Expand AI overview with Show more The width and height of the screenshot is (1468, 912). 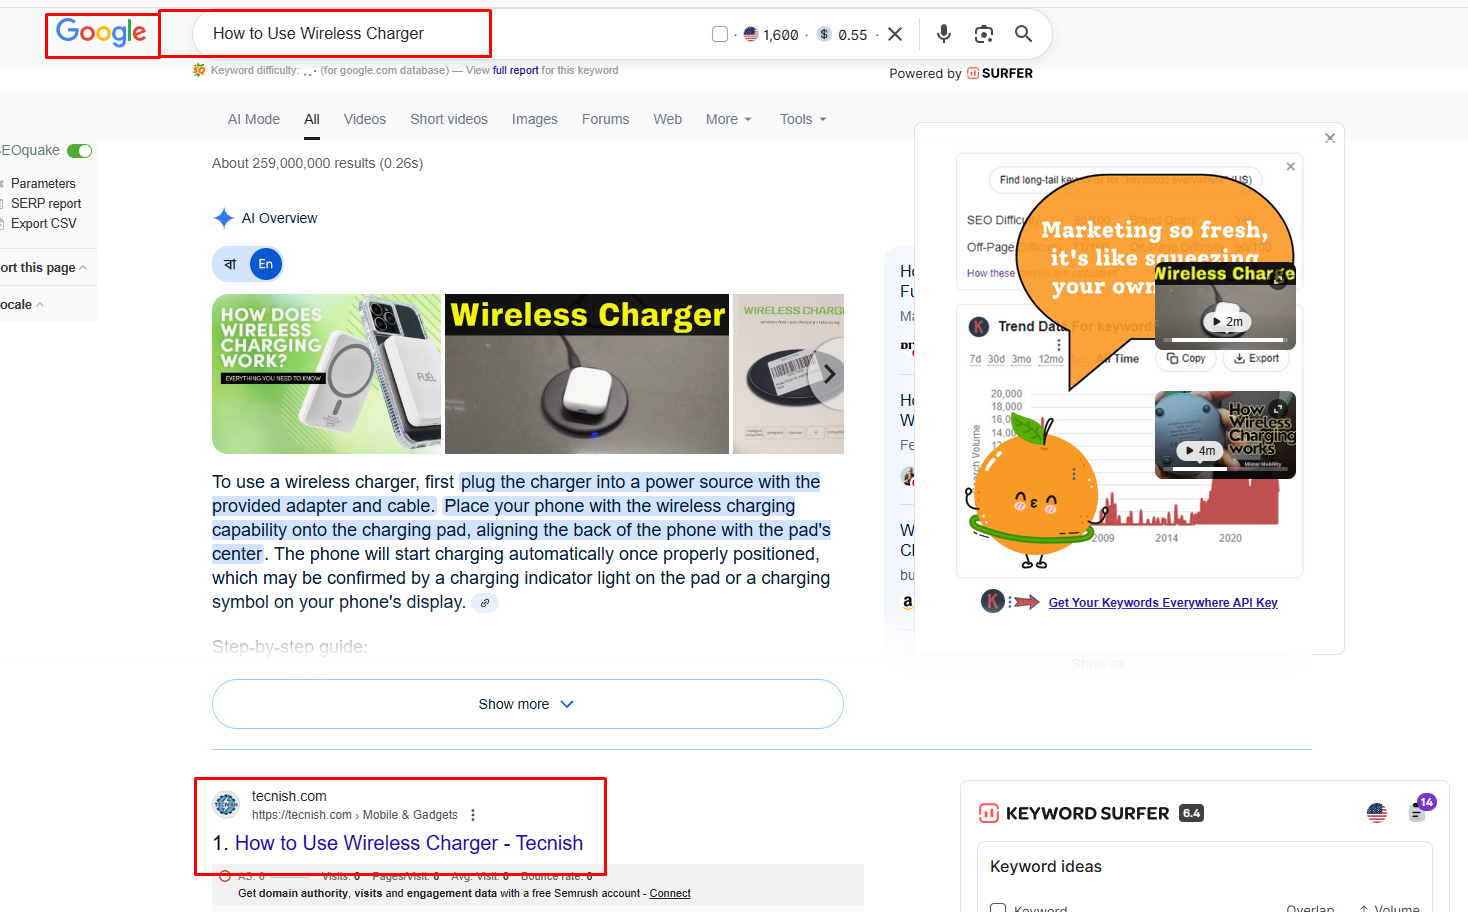(527, 704)
